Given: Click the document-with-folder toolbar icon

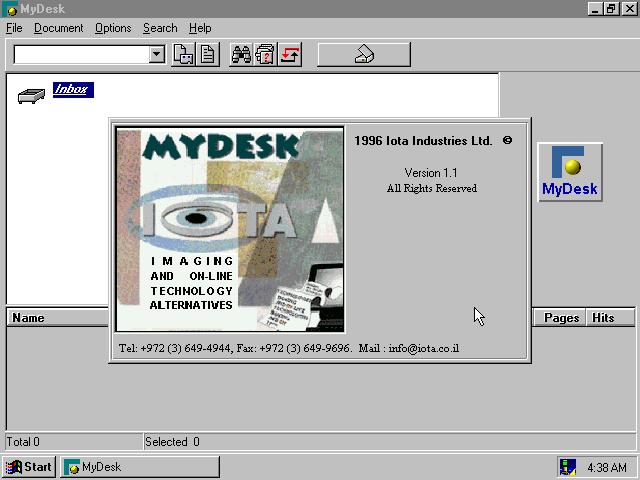Looking at the screenshot, I should 183,54.
